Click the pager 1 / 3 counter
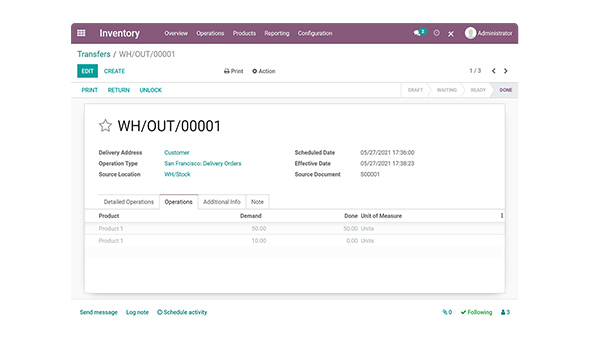 tap(475, 71)
